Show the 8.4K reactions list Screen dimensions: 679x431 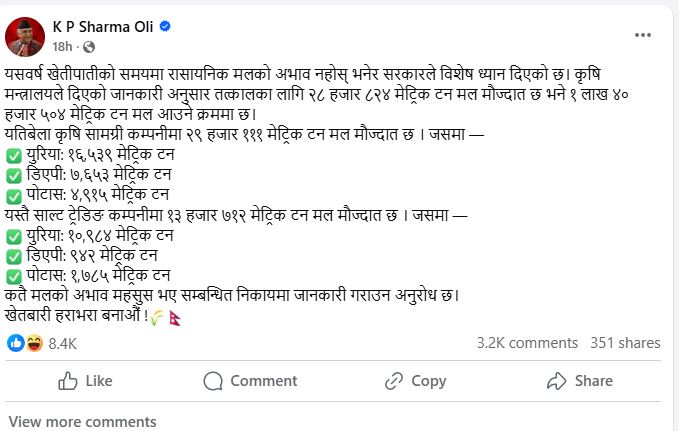63,343
